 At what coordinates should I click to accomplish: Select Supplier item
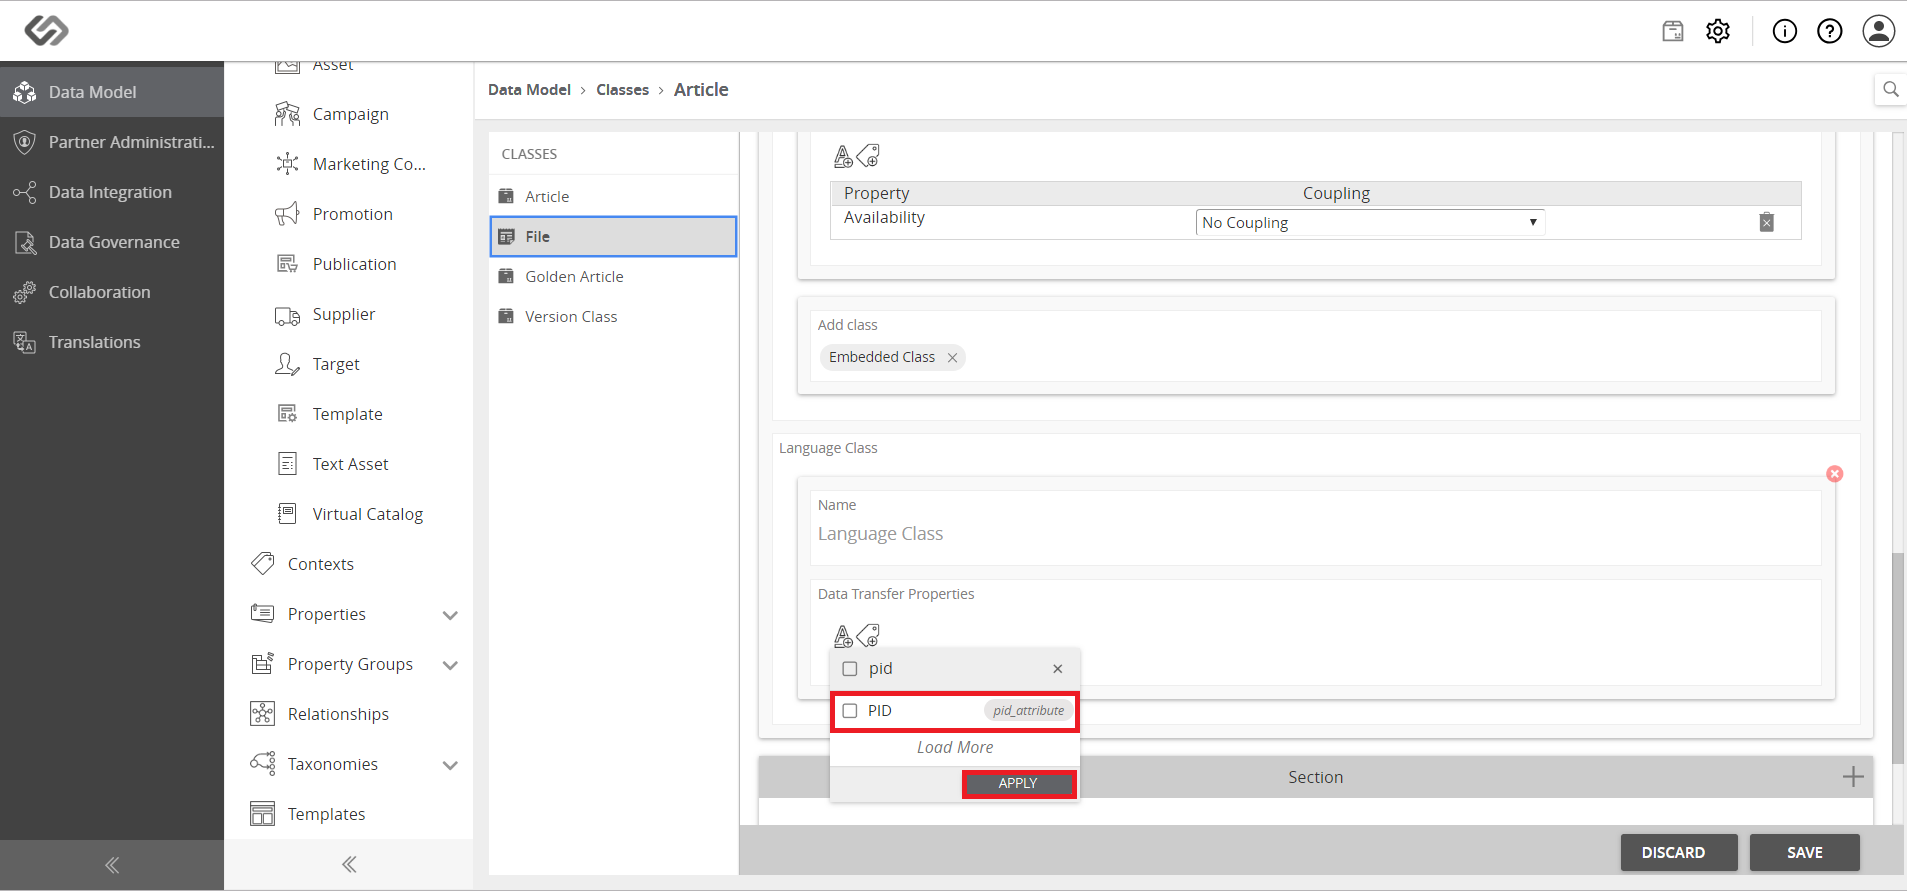[x=349, y=314]
